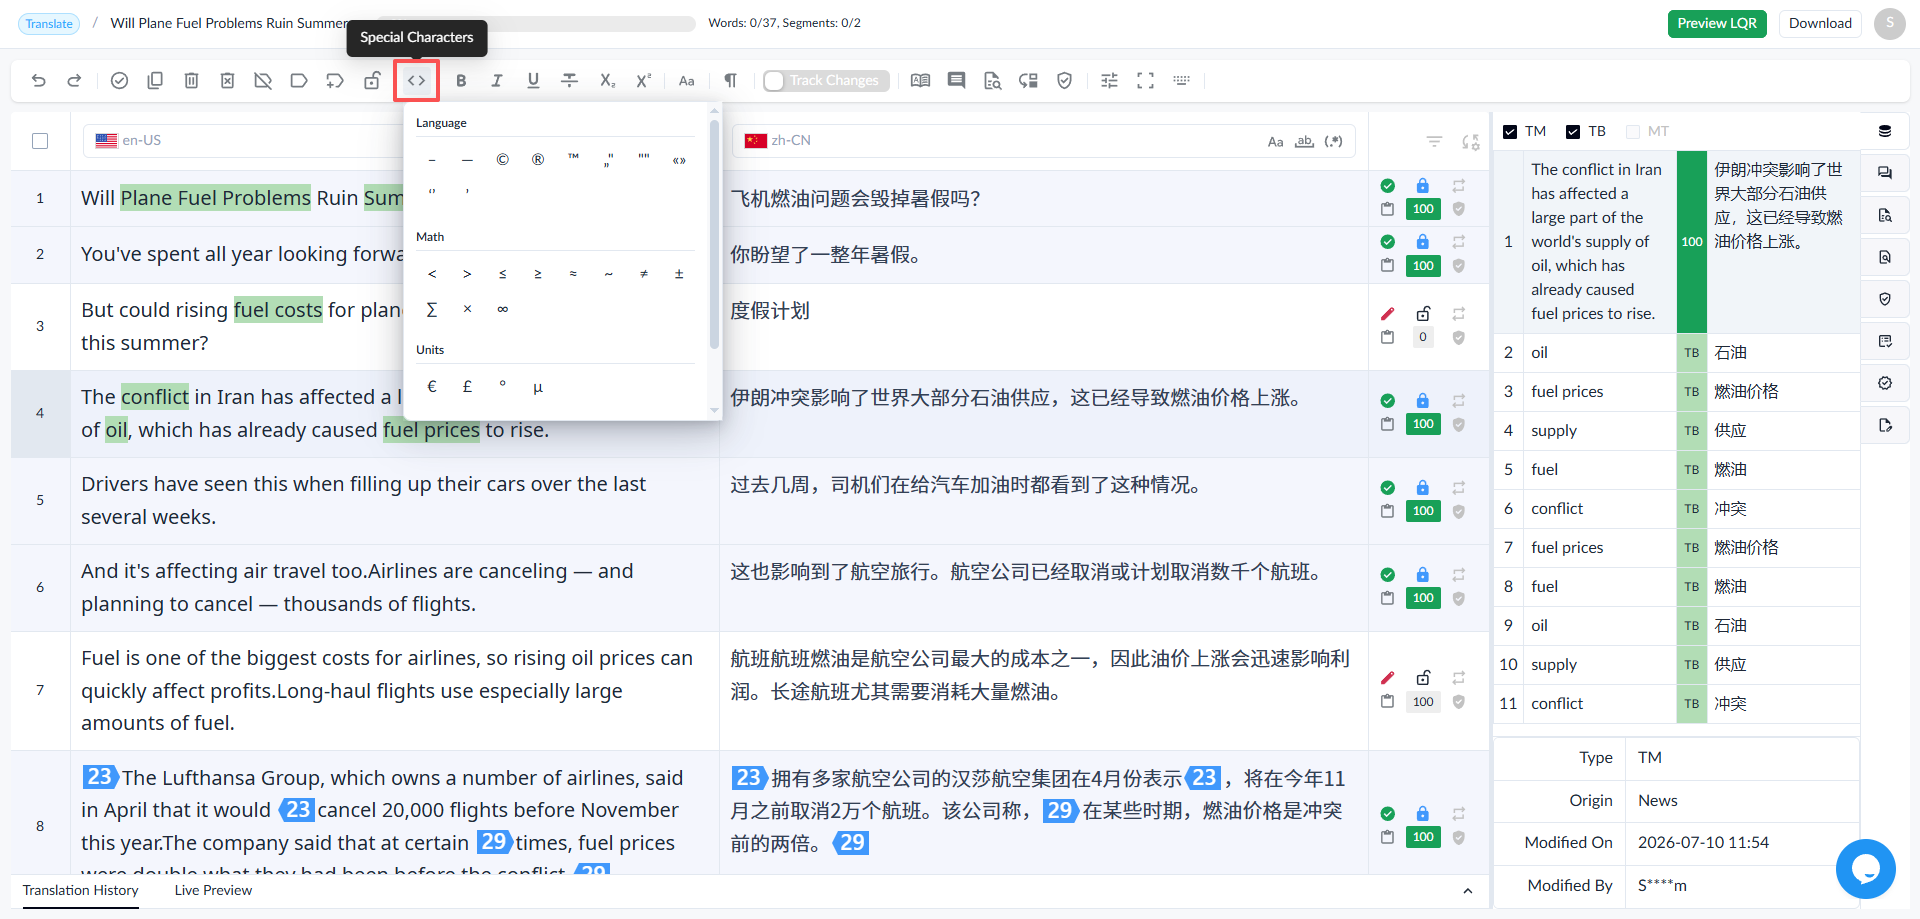1920x919 pixels.
Task: Check the MT checkbox
Action: click(1633, 132)
